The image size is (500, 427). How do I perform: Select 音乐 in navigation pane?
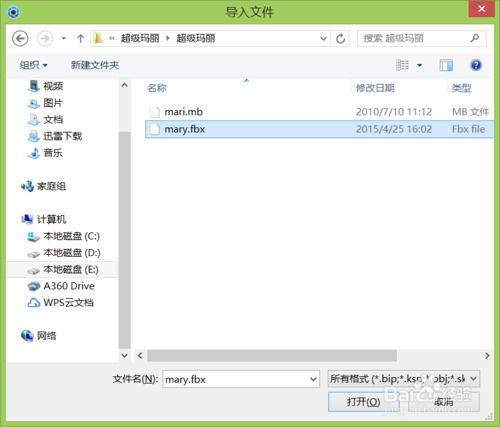pyautogui.click(x=45, y=153)
